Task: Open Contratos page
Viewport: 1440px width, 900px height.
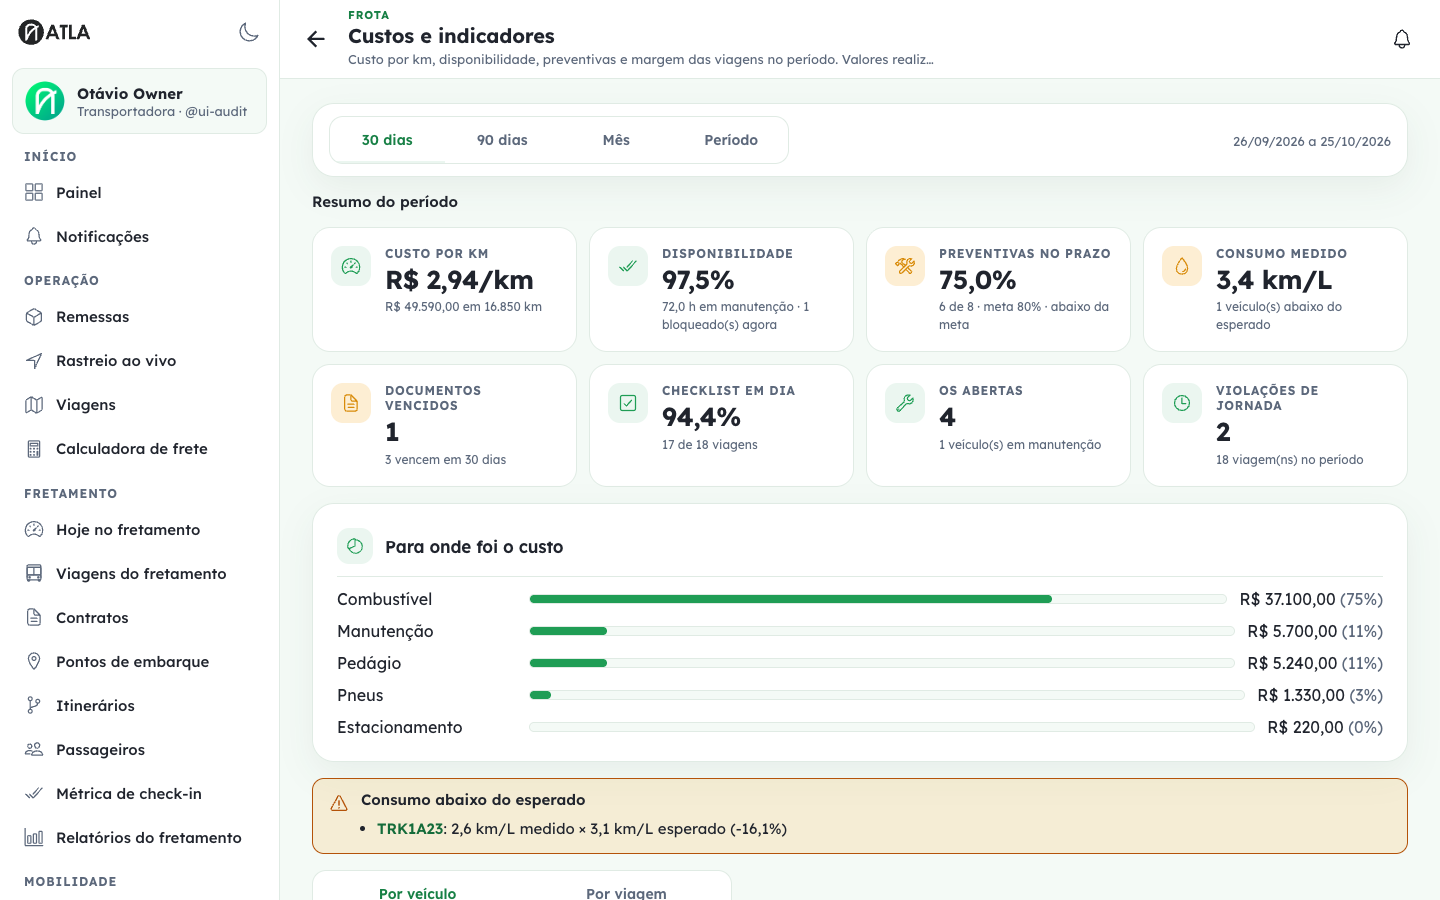Action: (x=139, y=618)
